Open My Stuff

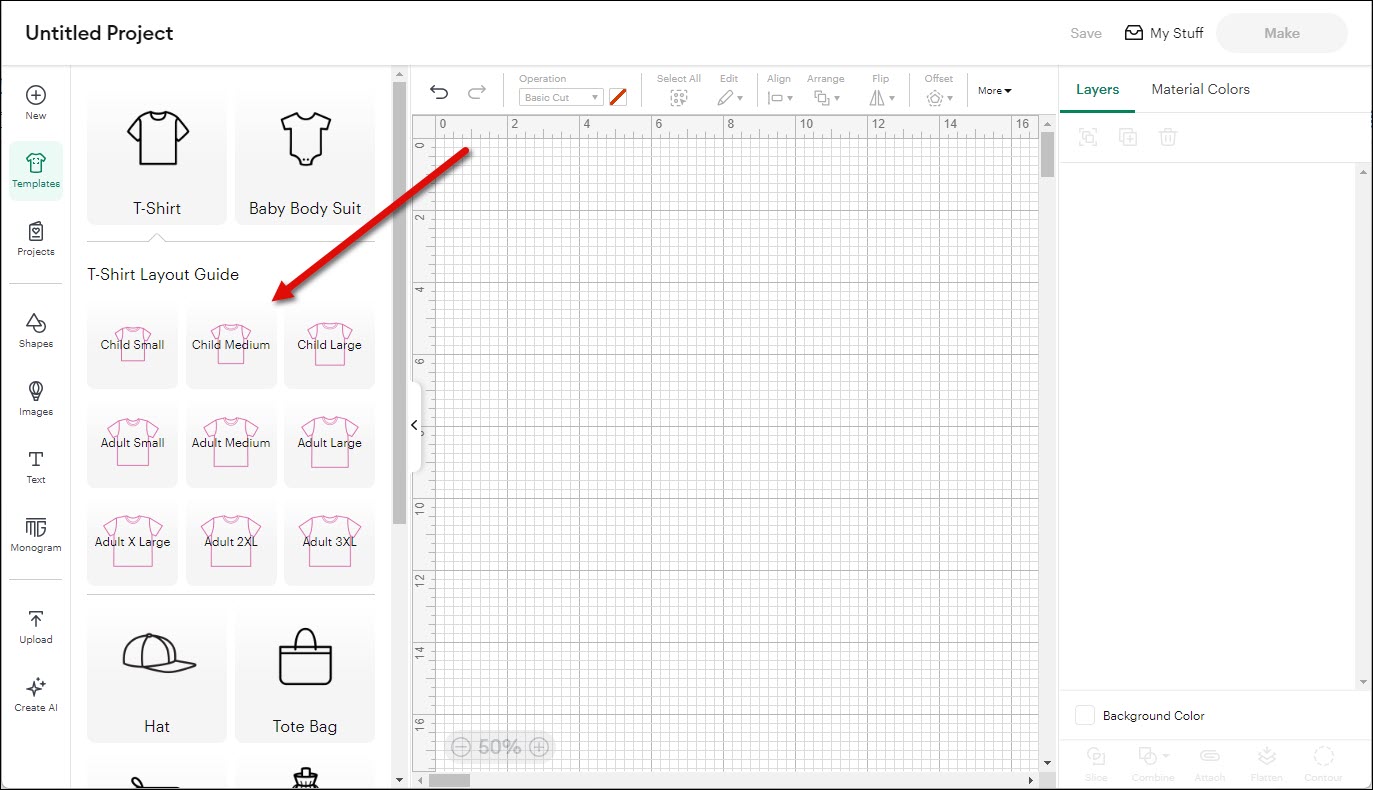click(1164, 33)
